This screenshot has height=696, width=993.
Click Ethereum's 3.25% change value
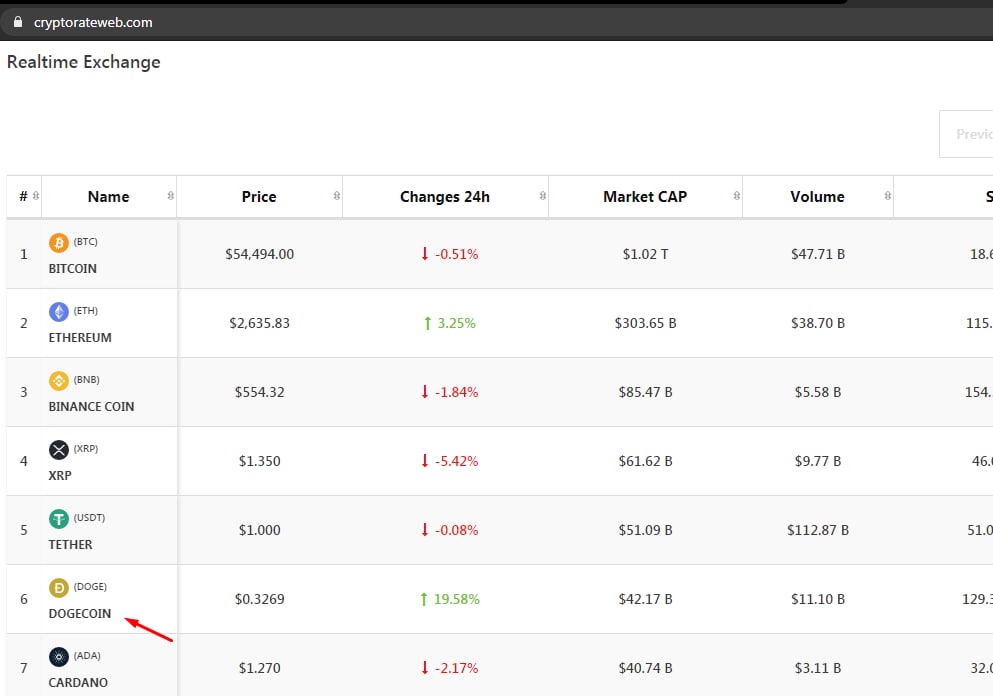click(x=457, y=323)
